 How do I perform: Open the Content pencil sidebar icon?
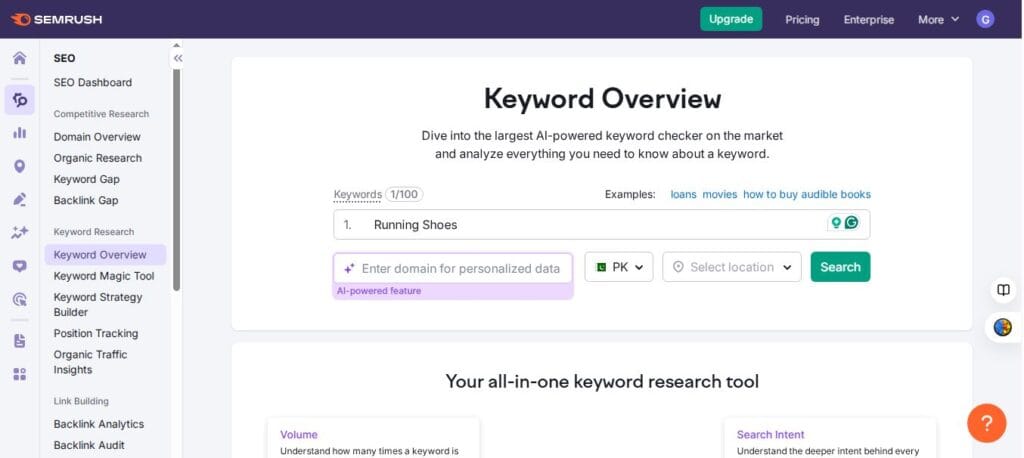click(x=20, y=199)
